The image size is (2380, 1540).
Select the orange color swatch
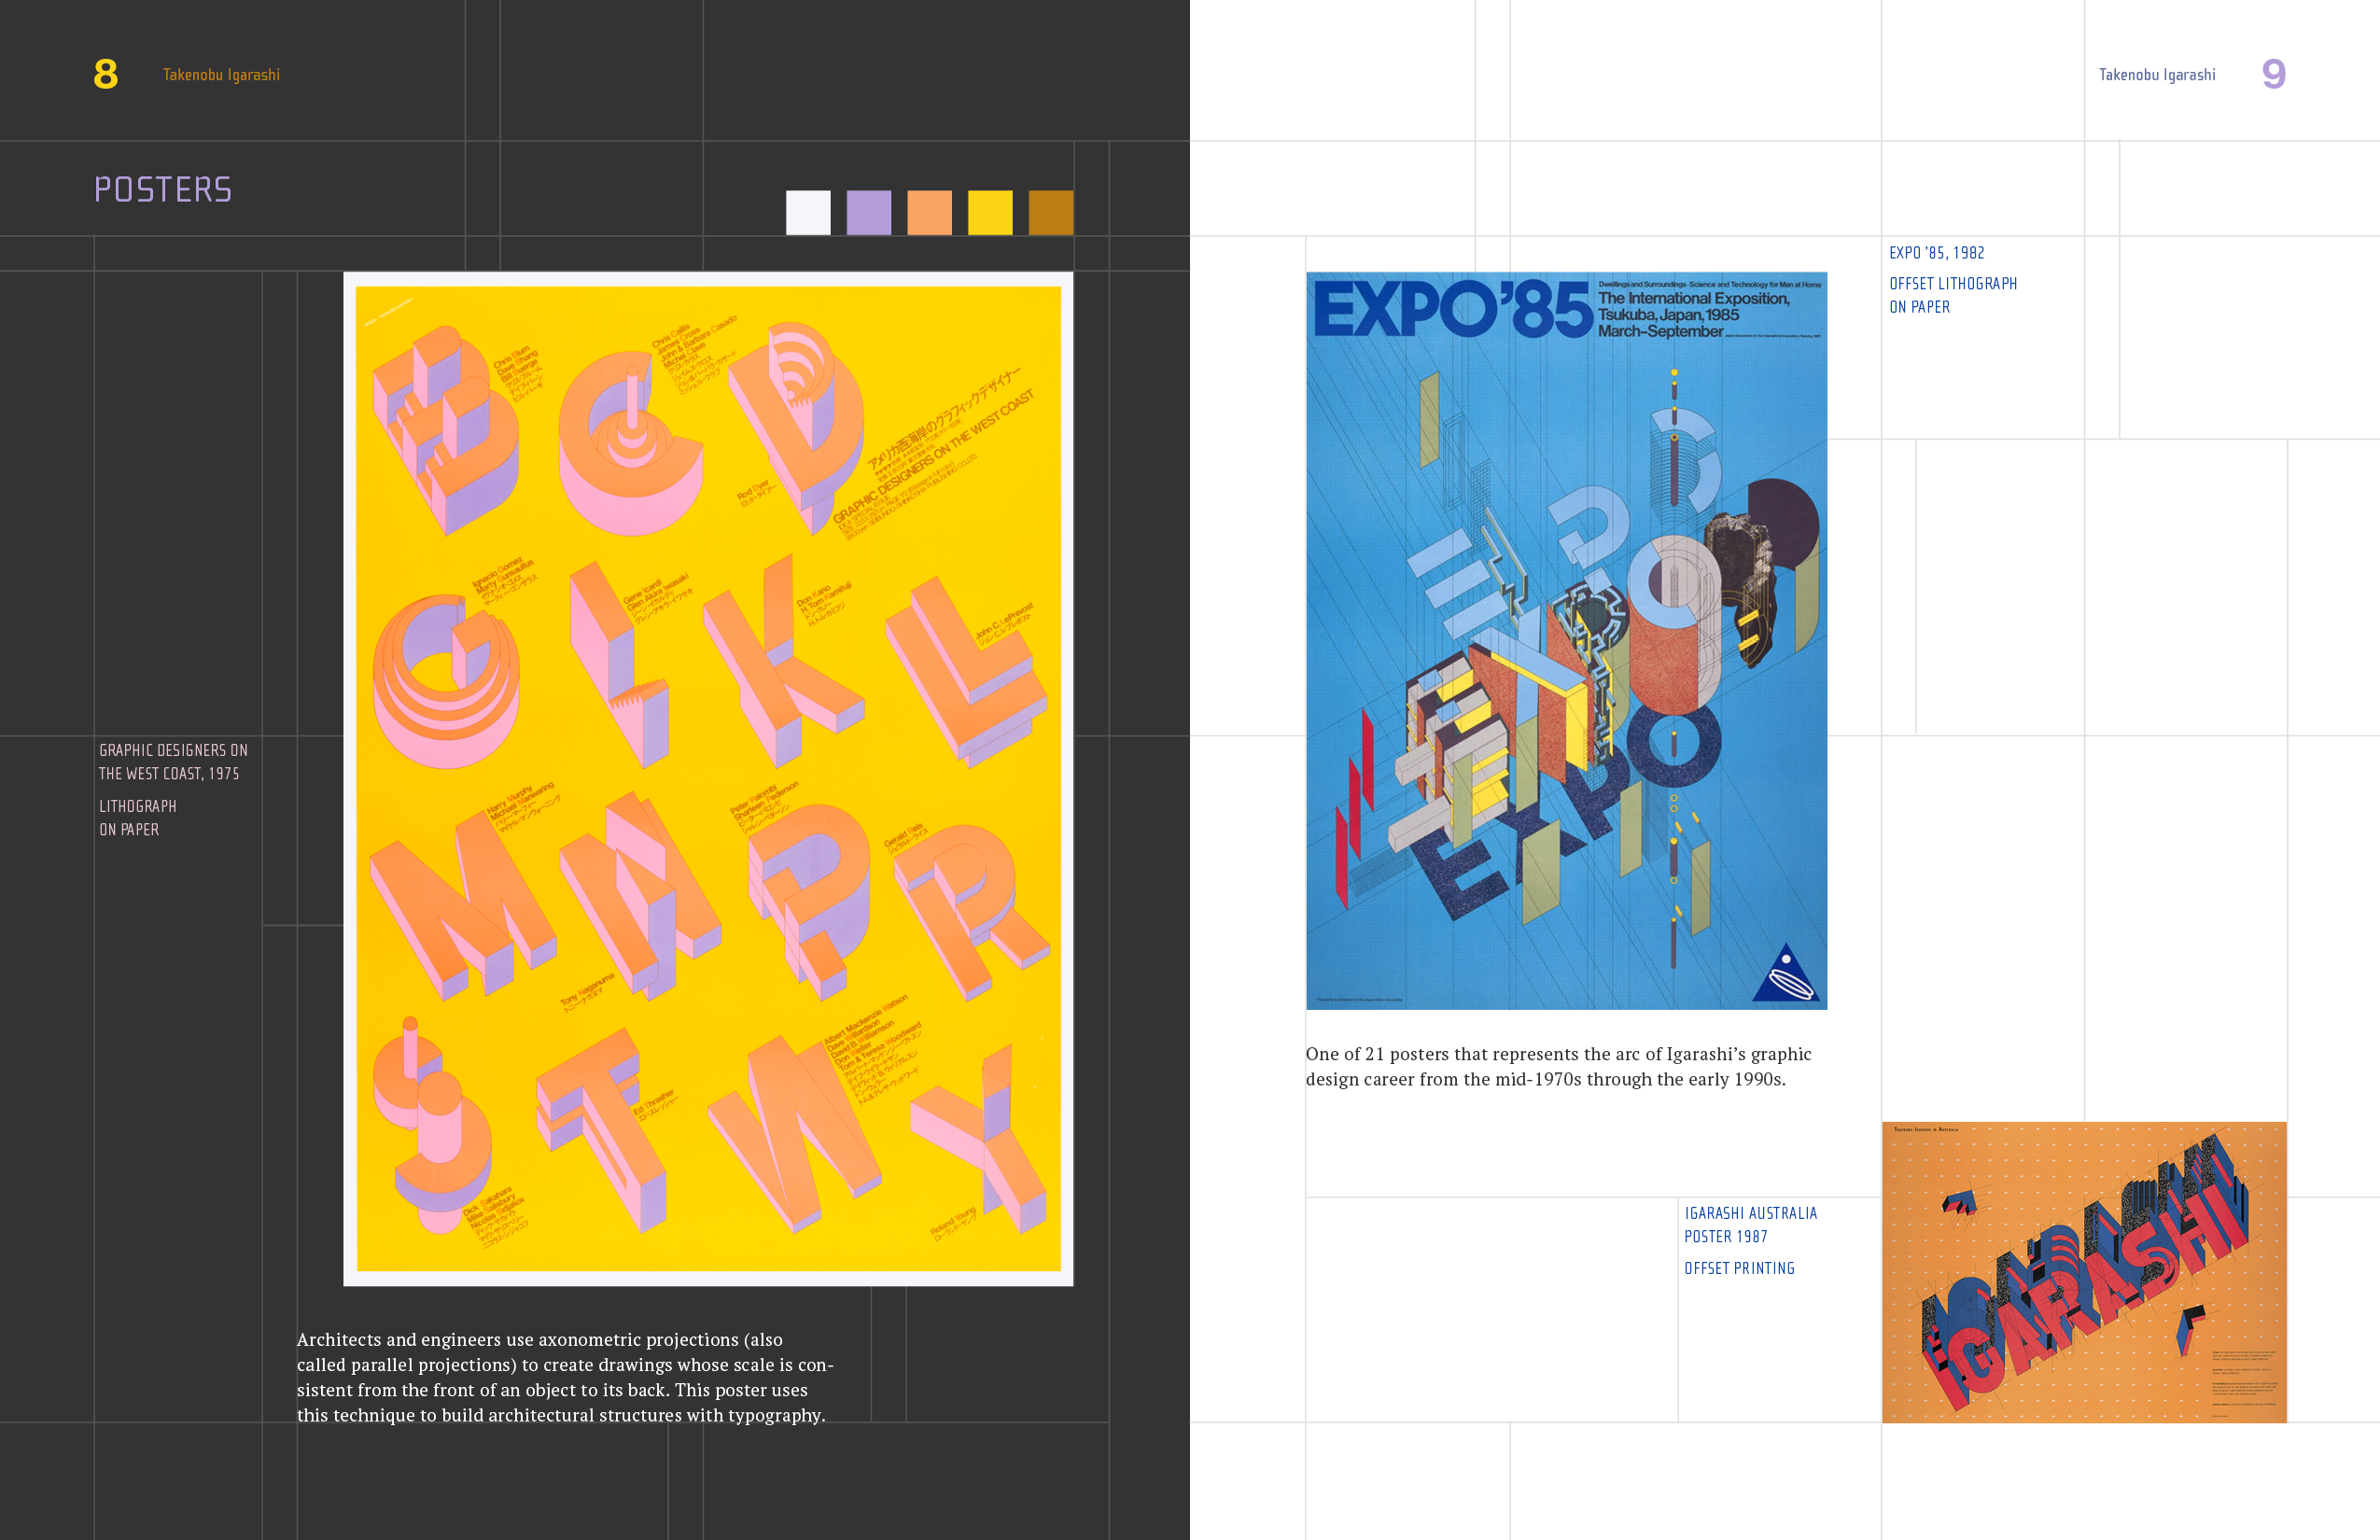(928, 211)
